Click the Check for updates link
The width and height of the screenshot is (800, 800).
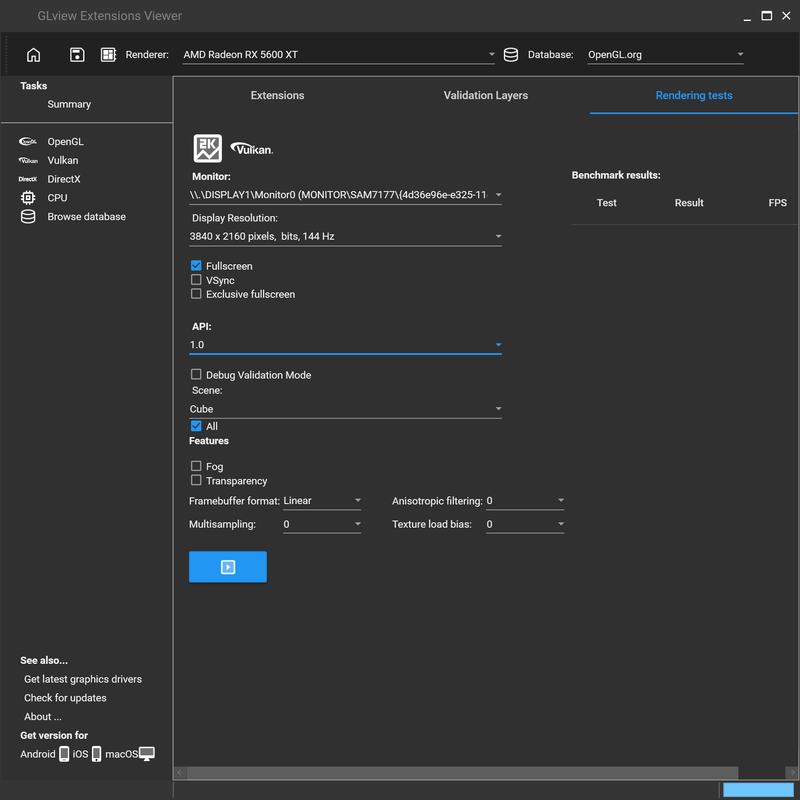65,698
